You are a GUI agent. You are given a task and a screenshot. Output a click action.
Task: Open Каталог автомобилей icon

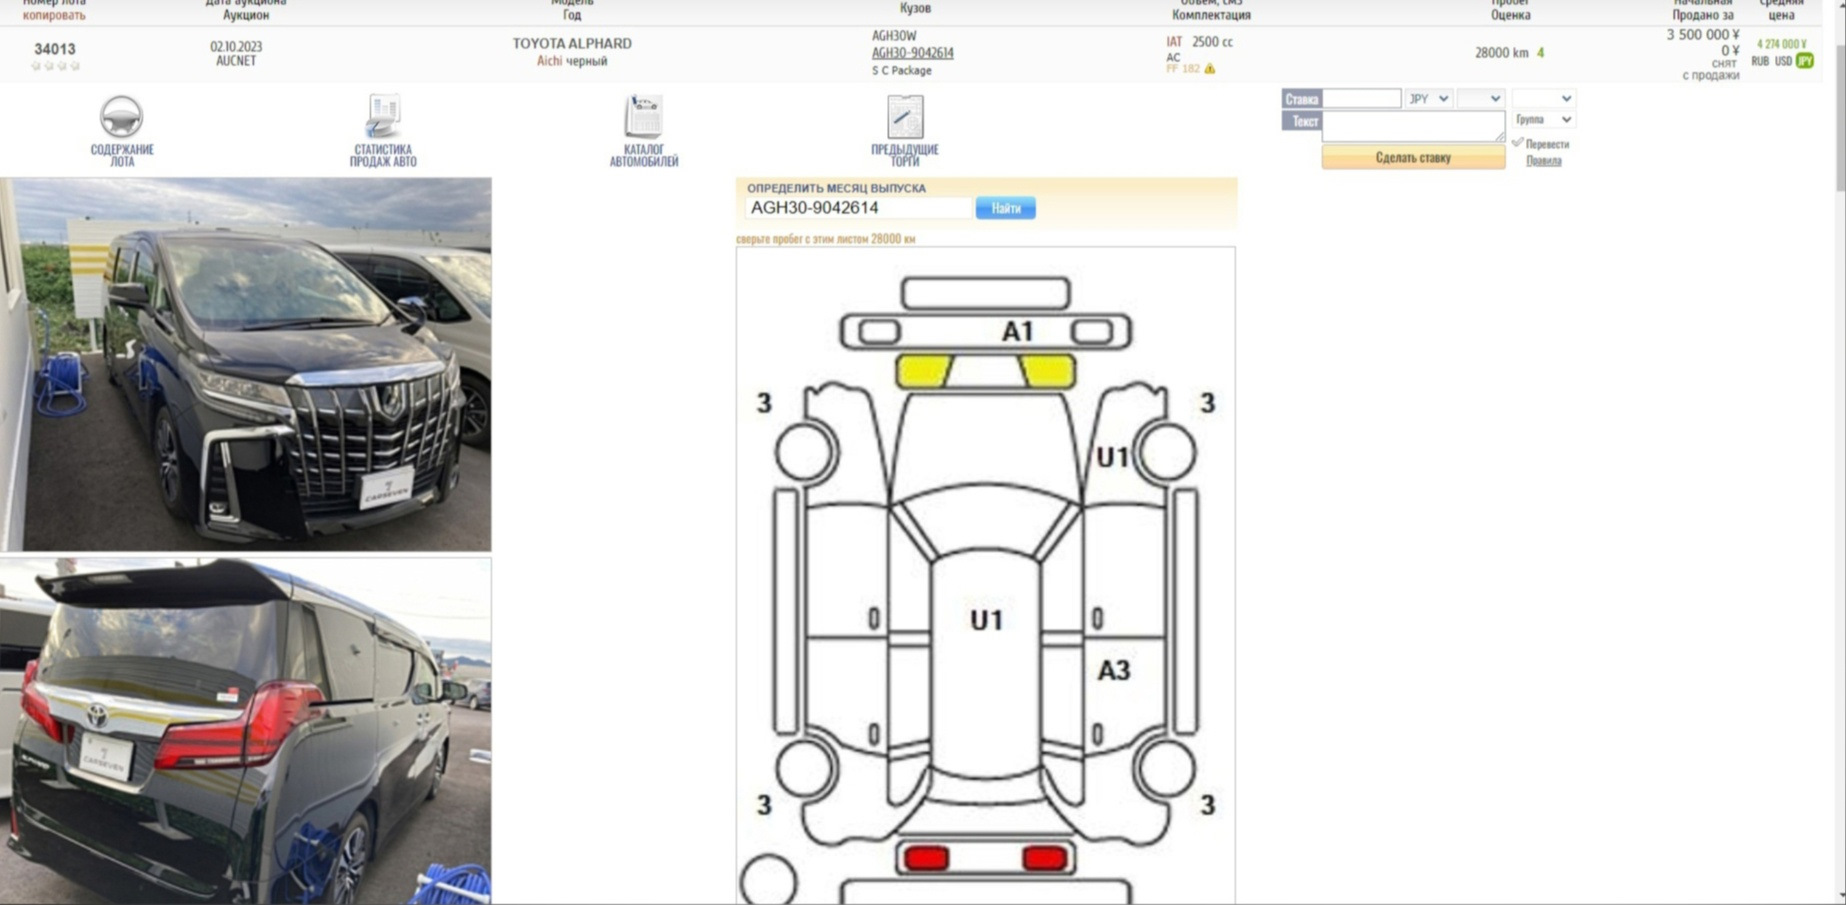[x=643, y=117]
